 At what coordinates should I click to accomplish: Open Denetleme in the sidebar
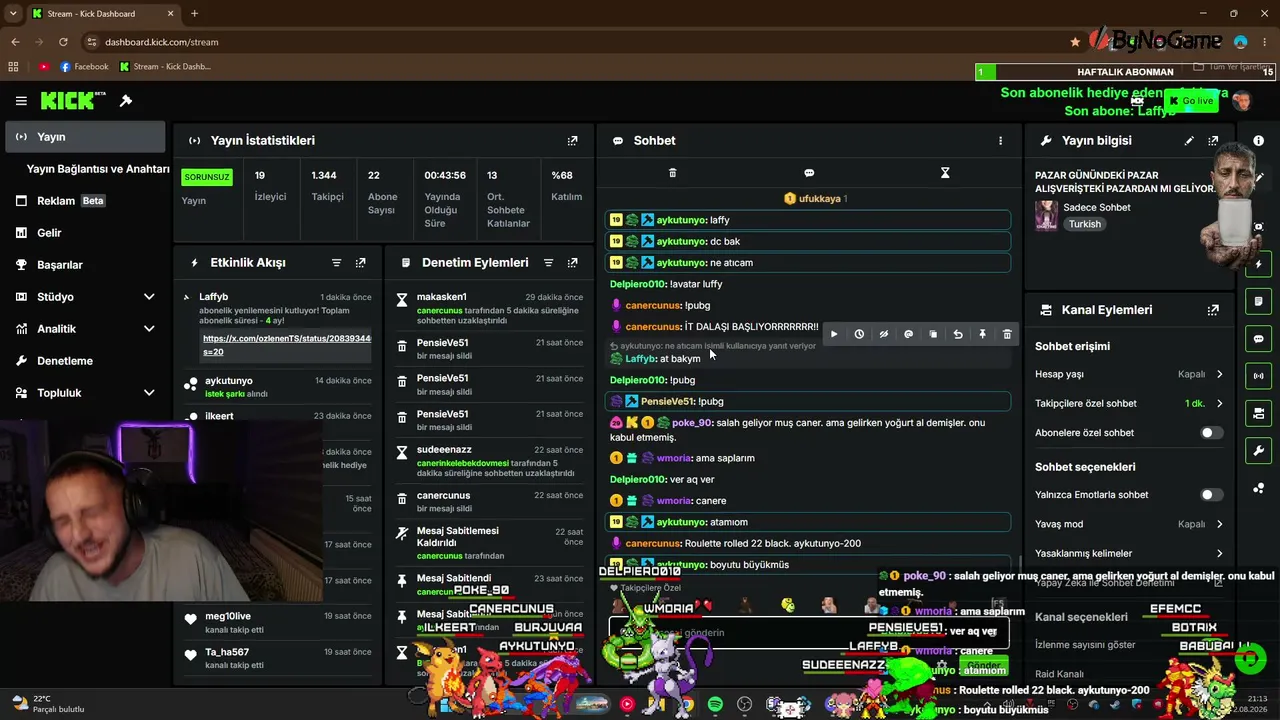(84, 361)
